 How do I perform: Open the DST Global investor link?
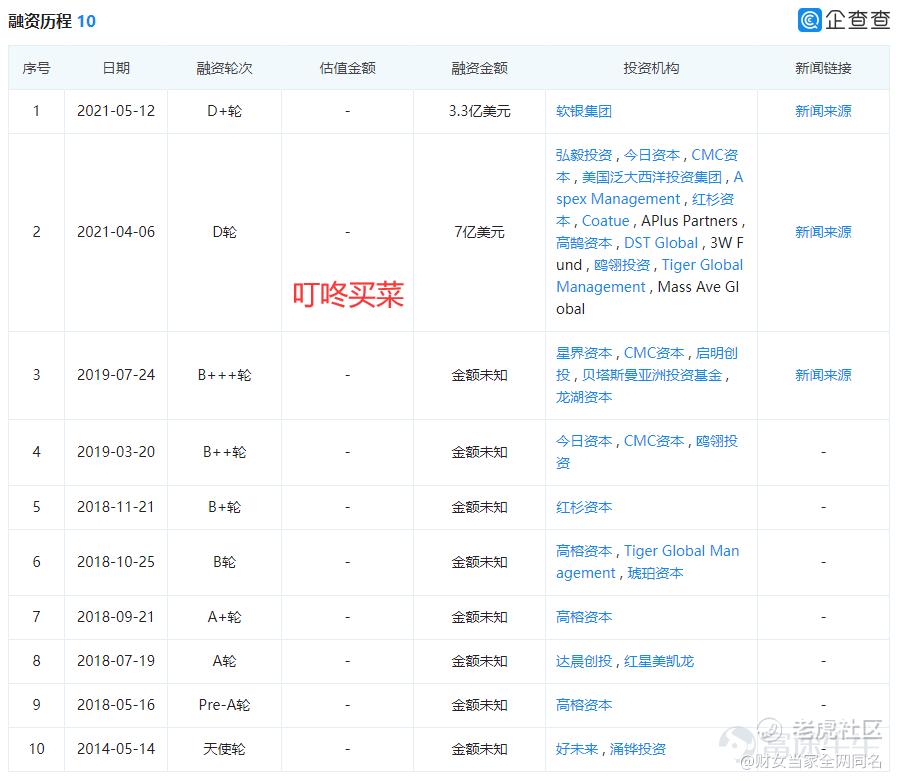[x=660, y=243]
